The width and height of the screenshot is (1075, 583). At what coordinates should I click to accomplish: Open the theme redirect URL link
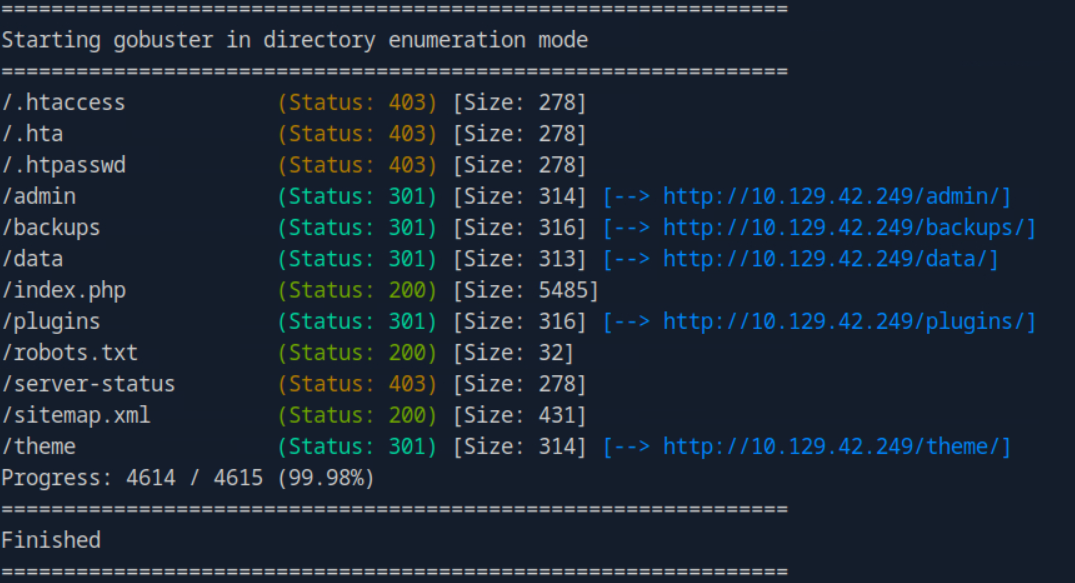pos(836,446)
